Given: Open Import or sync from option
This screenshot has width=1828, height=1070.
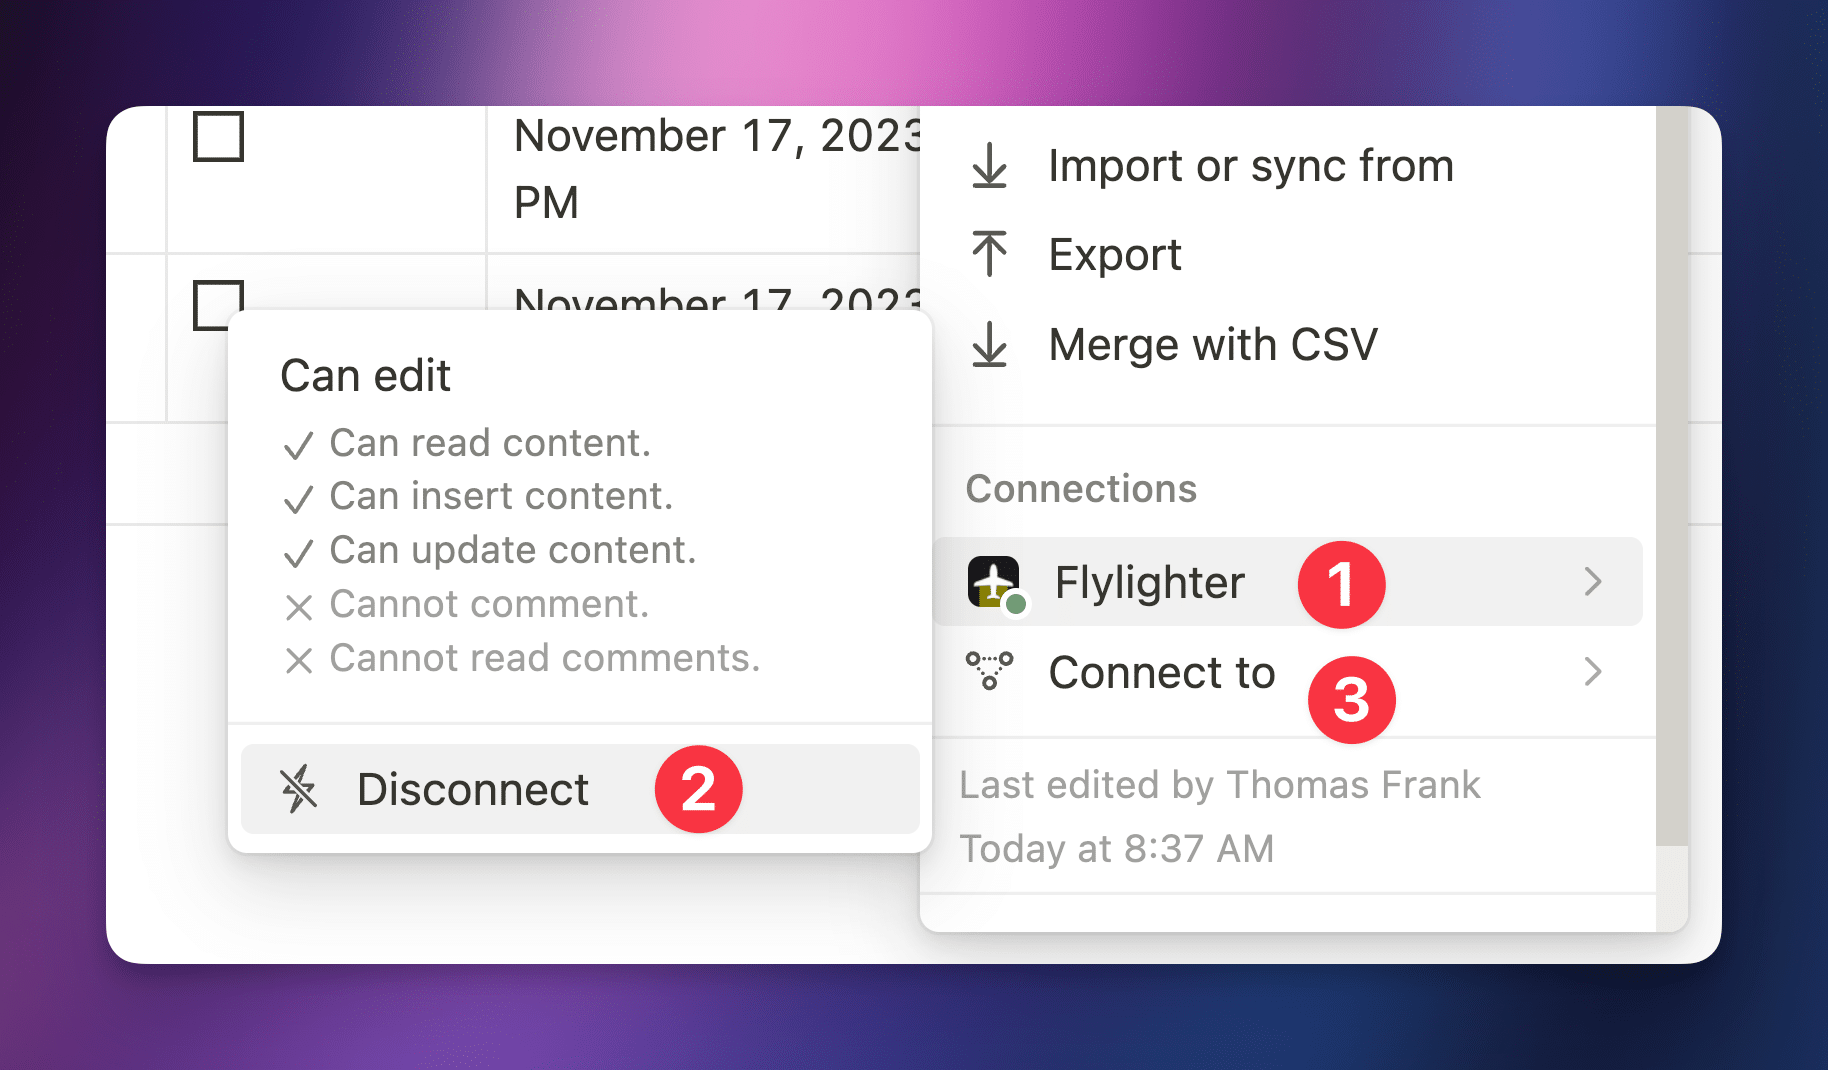Looking at the screenshot, I should click(1250, 166).
